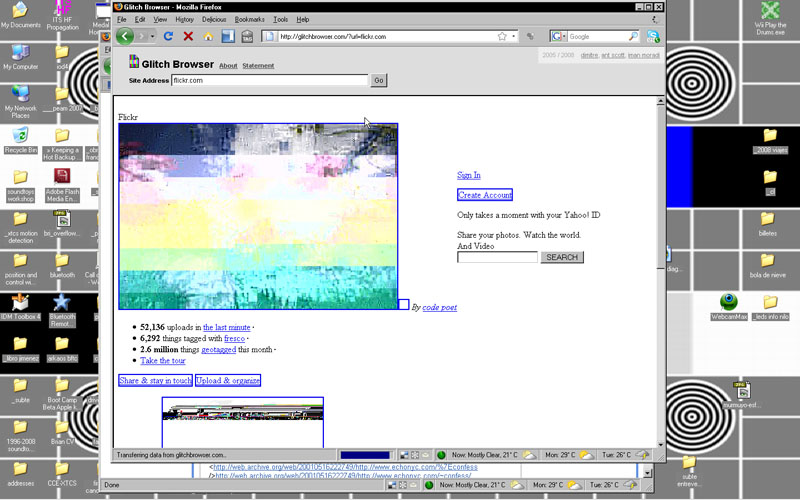800x500 pixels.
Task: Open My Computer desktop icon
Action: click(x=20, y=57)
